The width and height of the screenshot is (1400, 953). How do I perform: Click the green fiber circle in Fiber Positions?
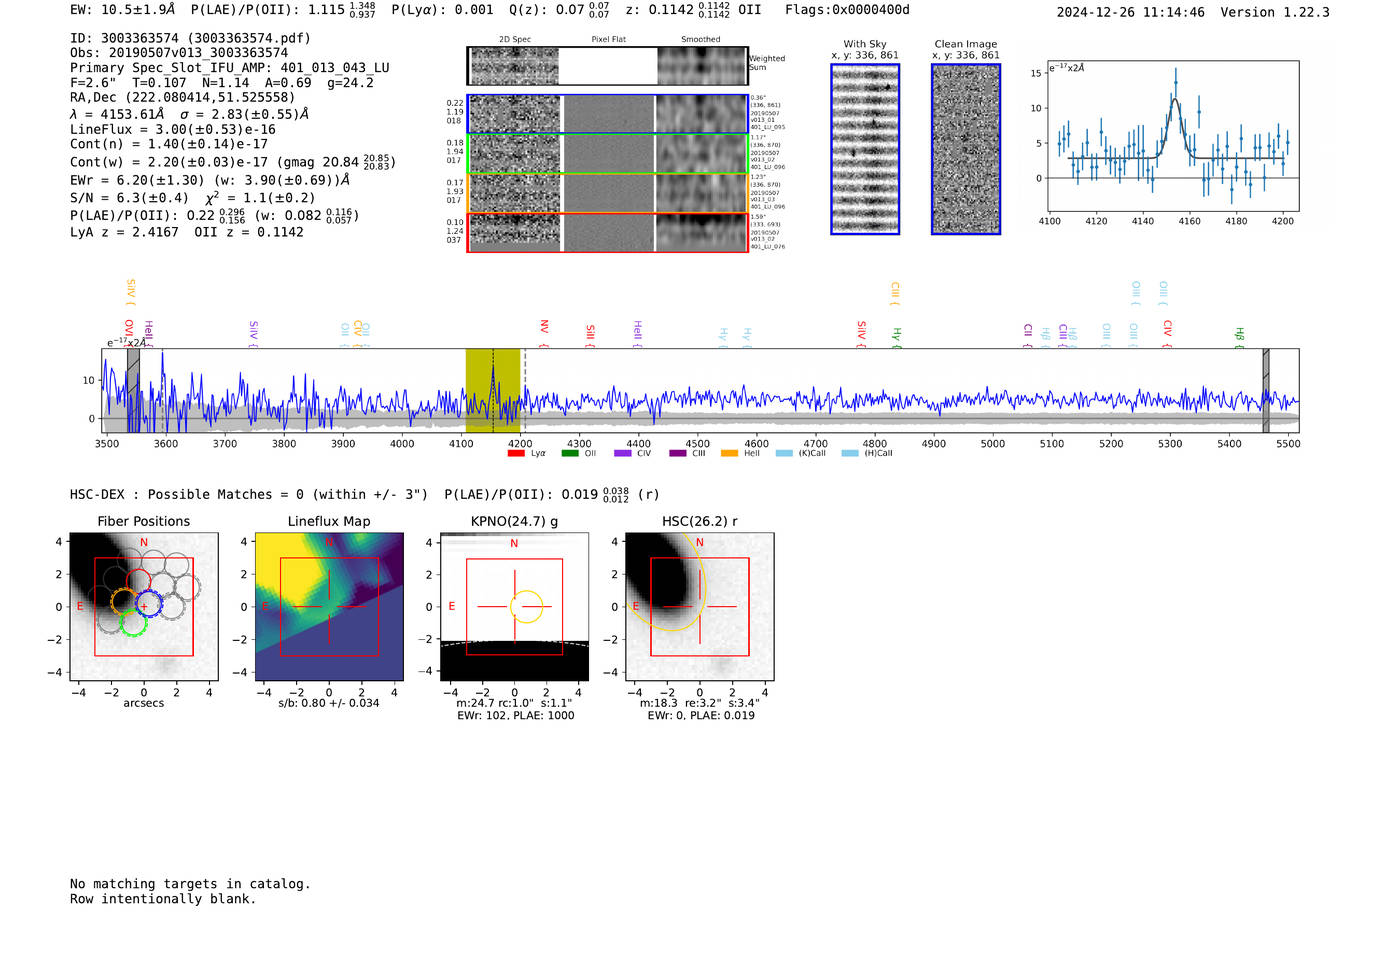click(133, 623)
